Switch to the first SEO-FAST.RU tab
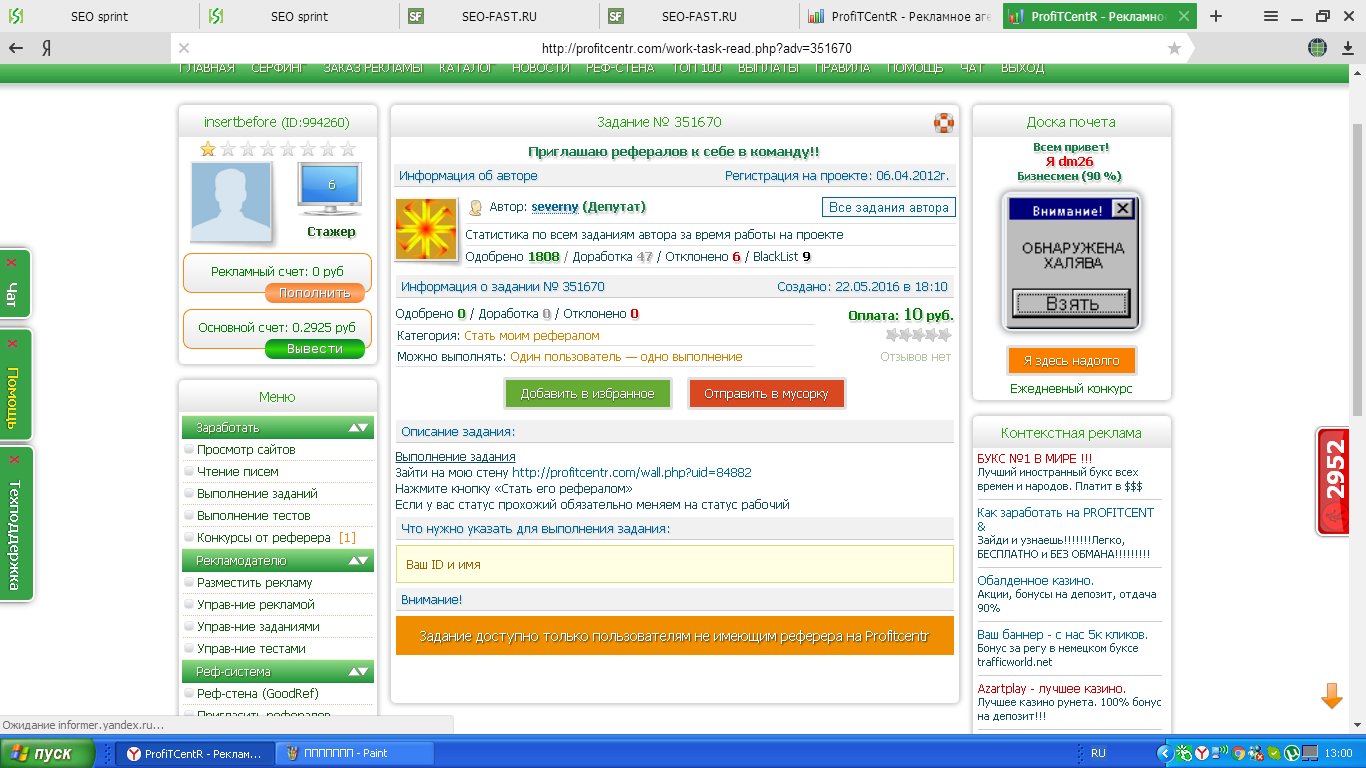This screenshot has height=768, width=1366. (x=500, y=16)
